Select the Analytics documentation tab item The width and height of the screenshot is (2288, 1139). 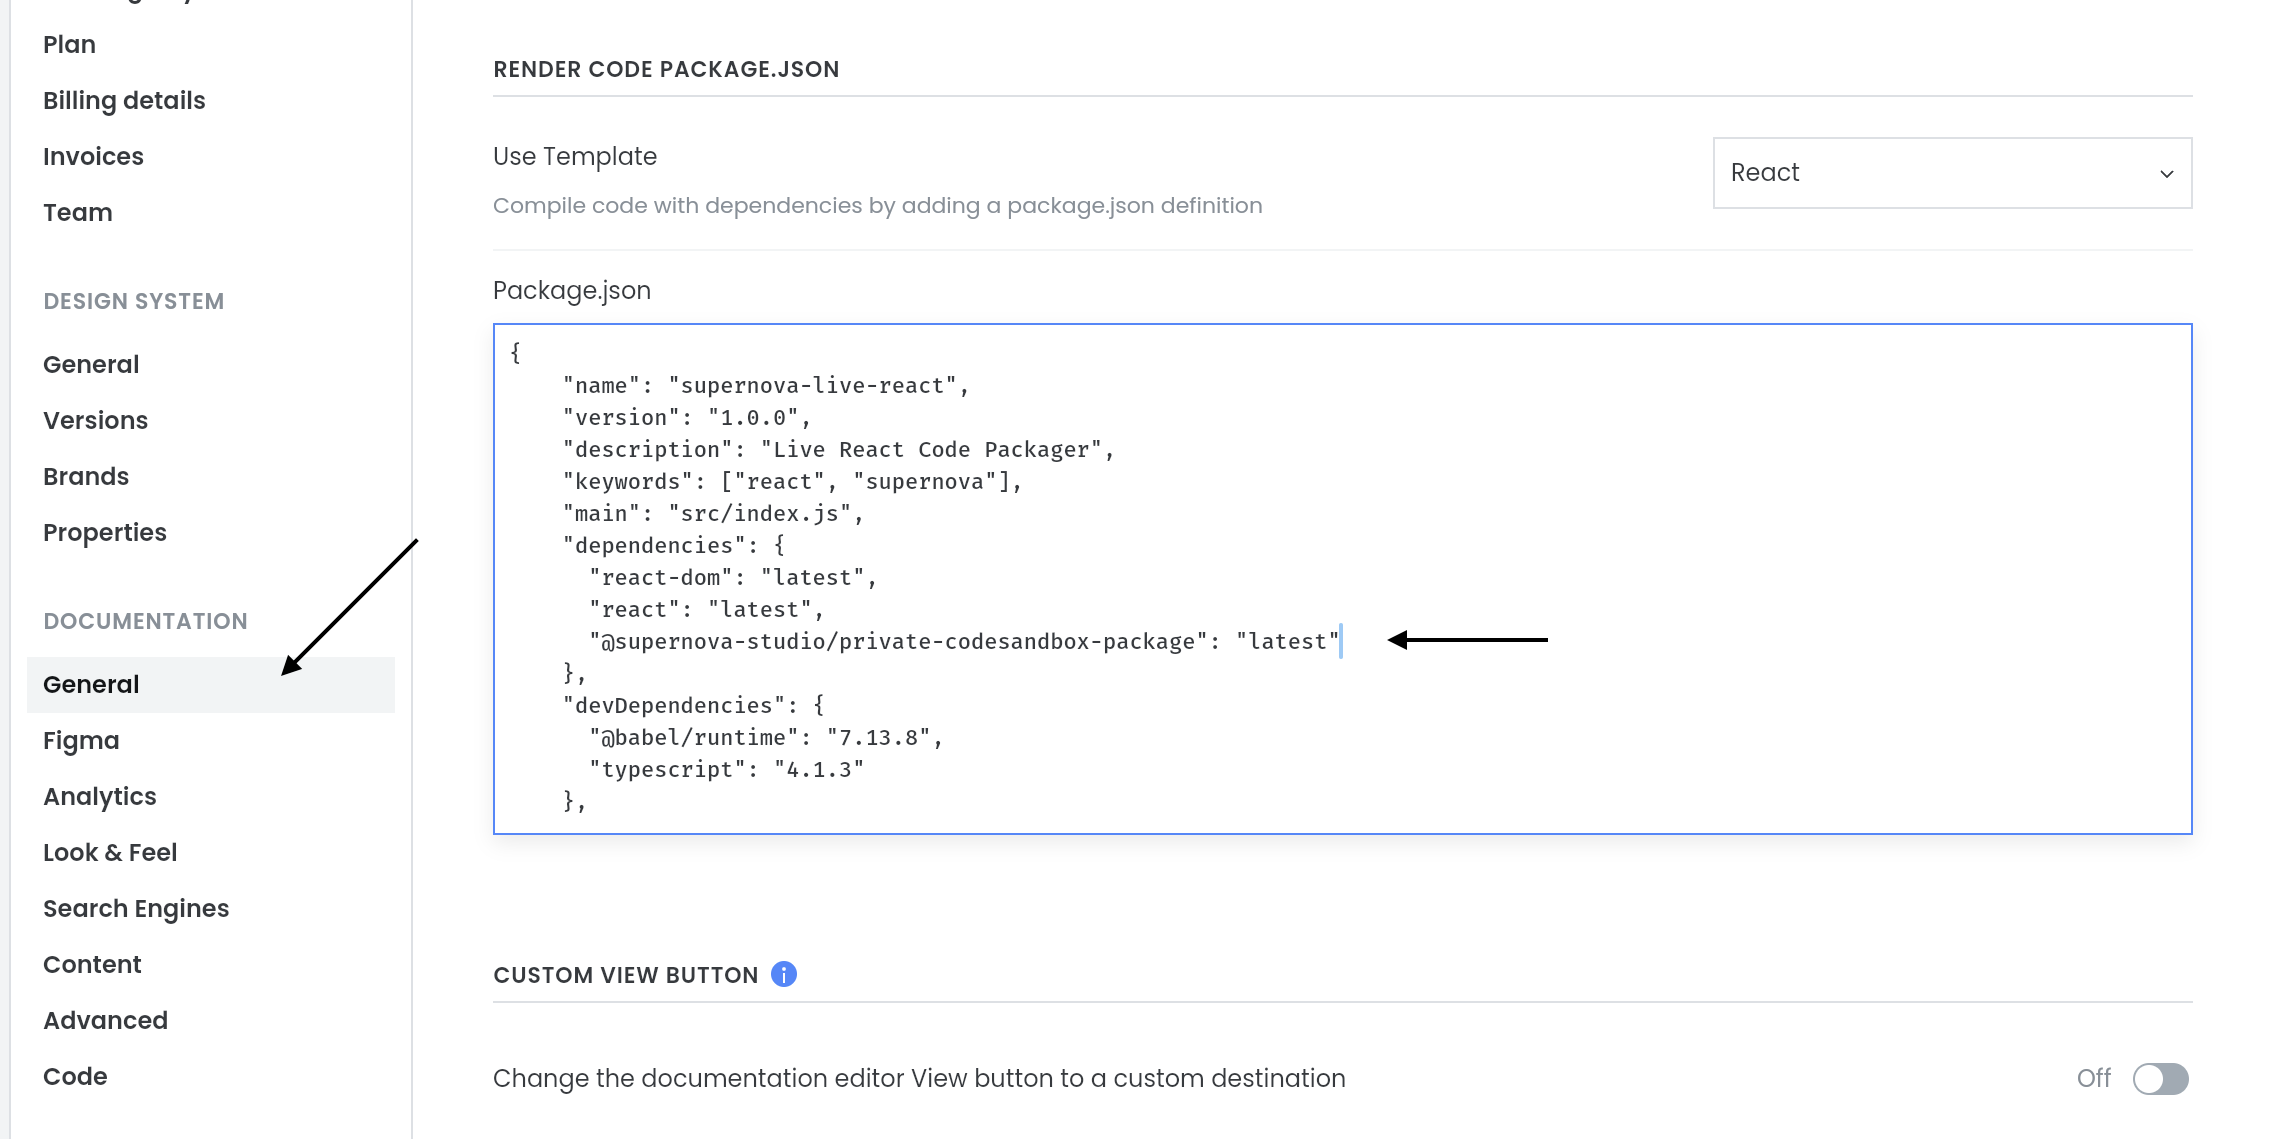(101, 796)
